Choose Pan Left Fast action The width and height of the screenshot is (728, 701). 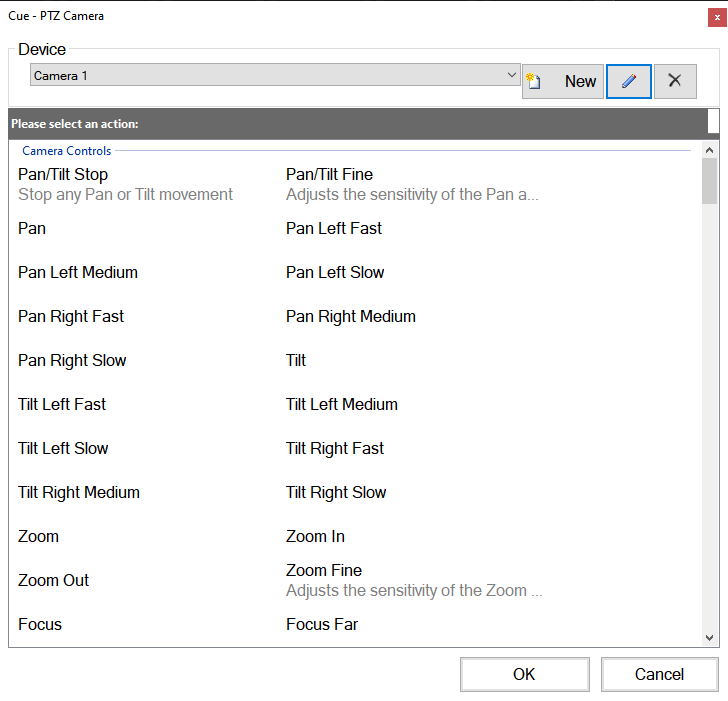pos(334,228)
